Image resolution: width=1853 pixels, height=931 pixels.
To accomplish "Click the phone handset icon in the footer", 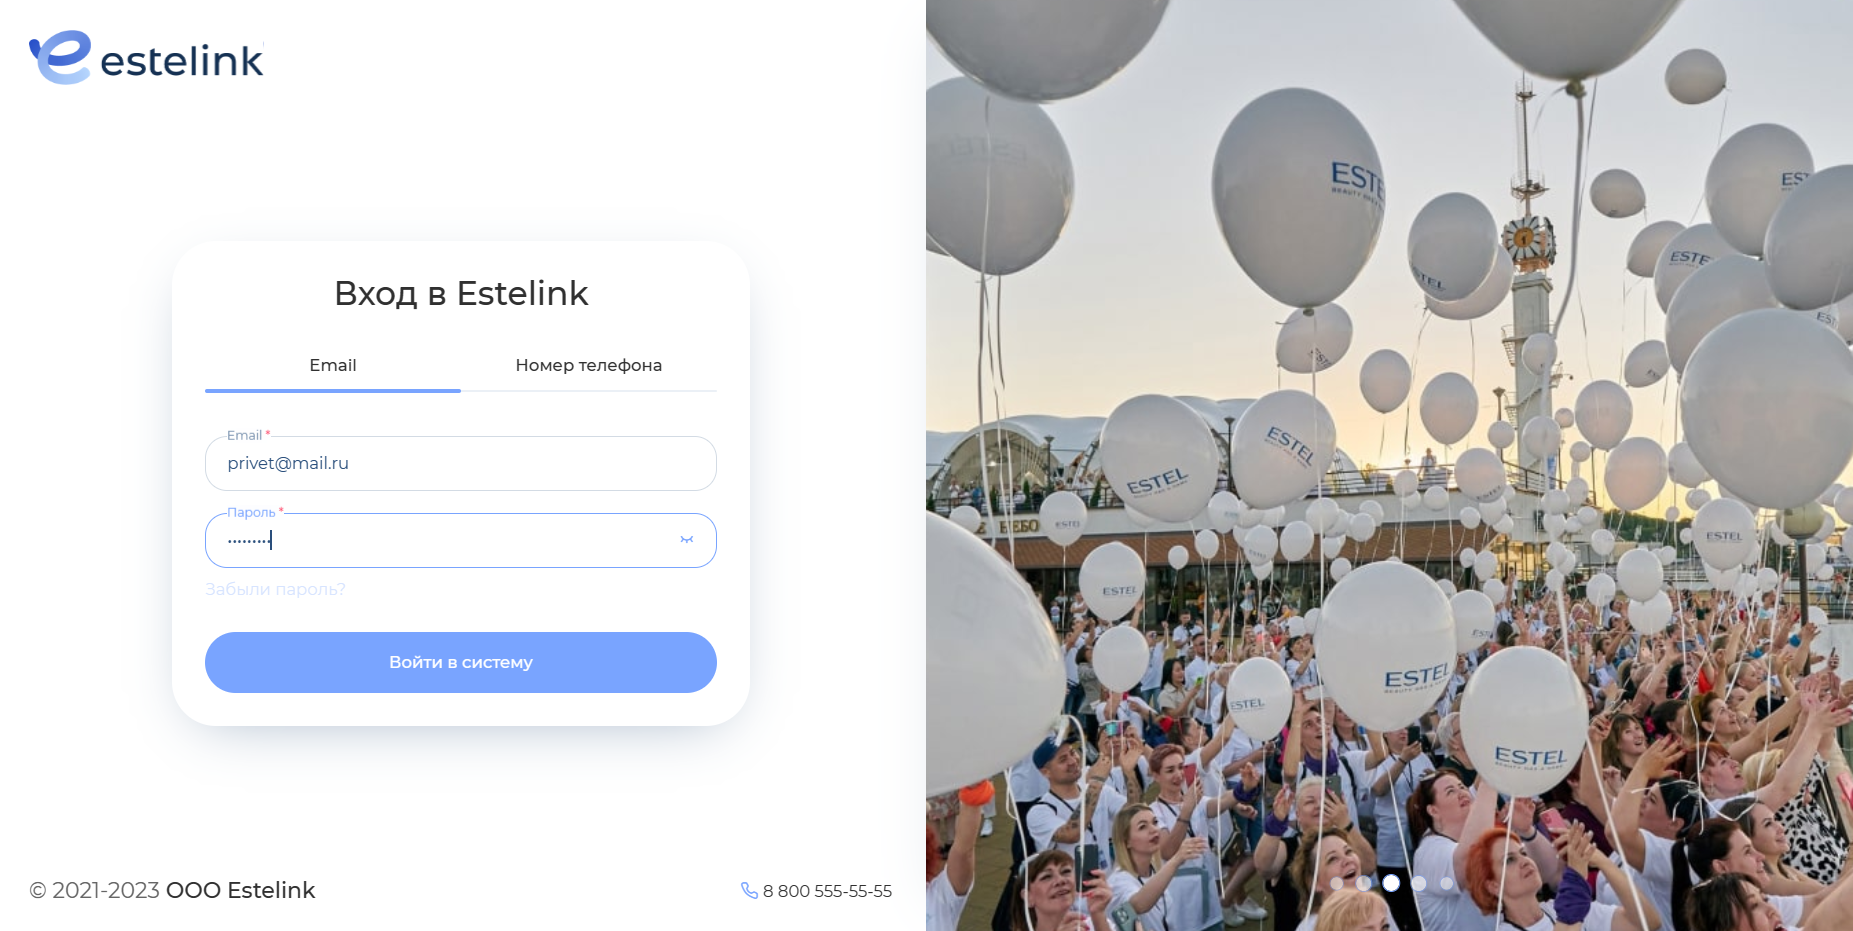I will [x=749, y=890].
